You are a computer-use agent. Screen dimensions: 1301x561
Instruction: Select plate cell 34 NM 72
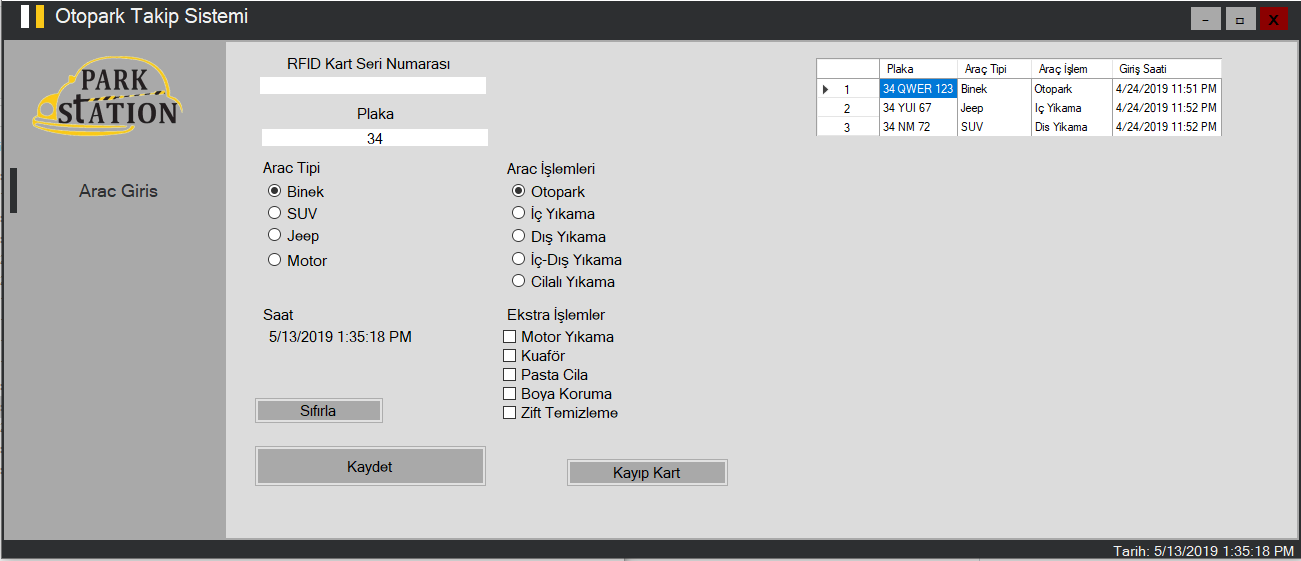[x=918, y=127]
